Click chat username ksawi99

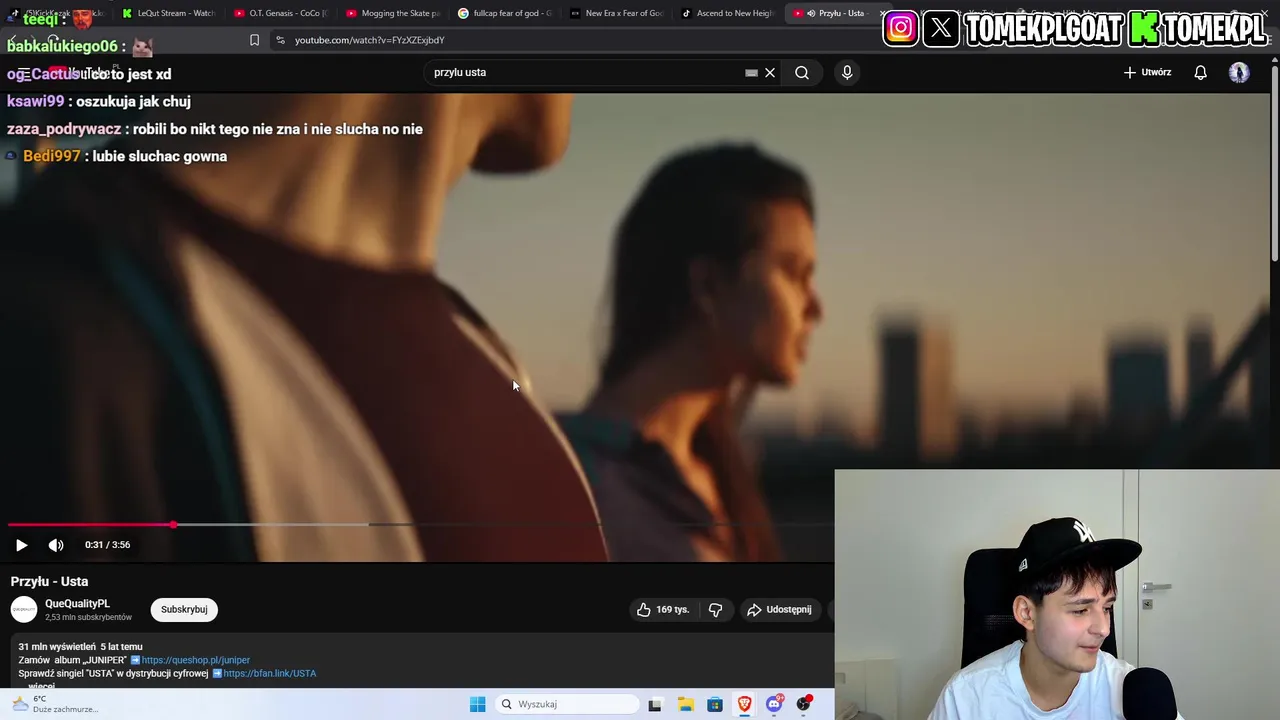point(35,101)
